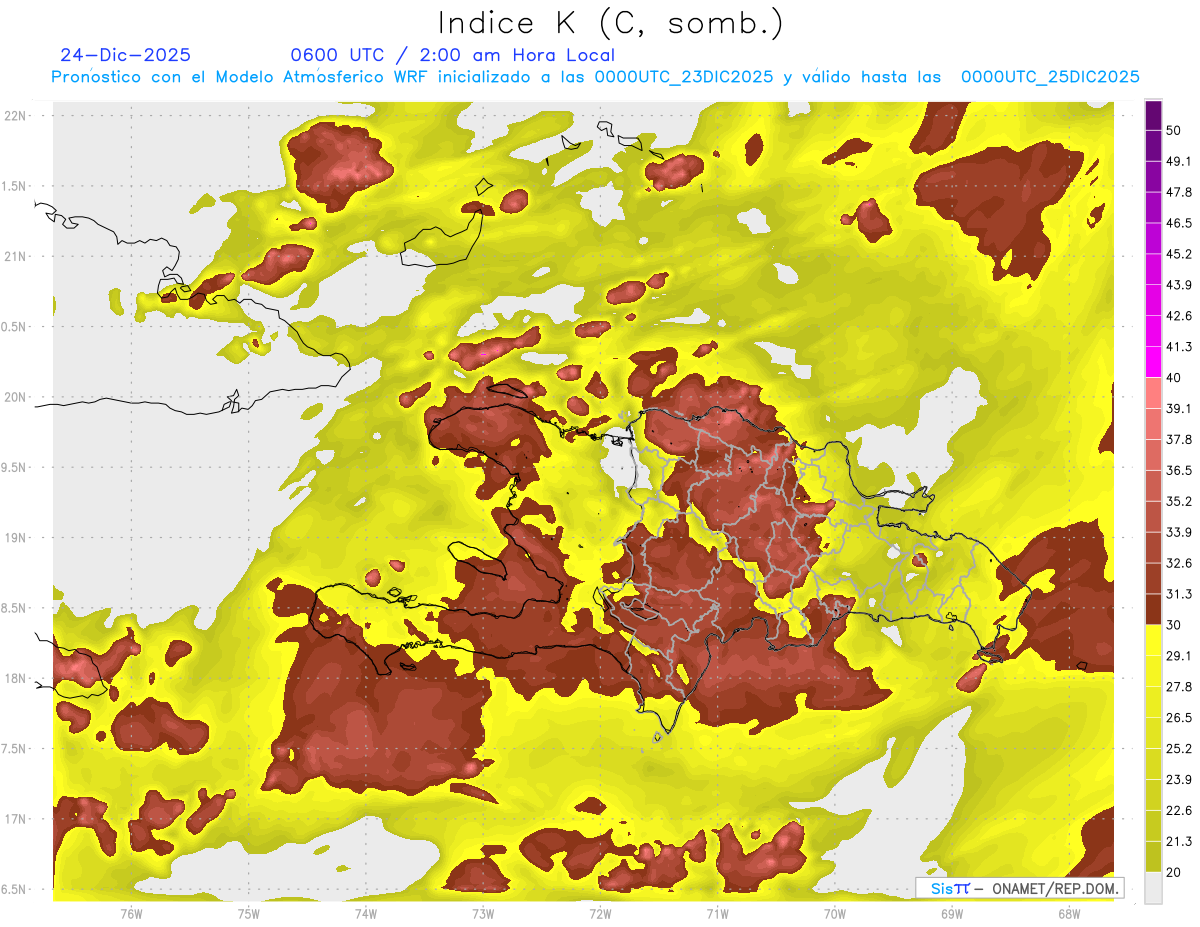The width and height of the screenshot is (1200, 927).
Task: Select the magenta swatch between 41.3 and 40
Action: pyautogui.click(x=1153, y=362)
